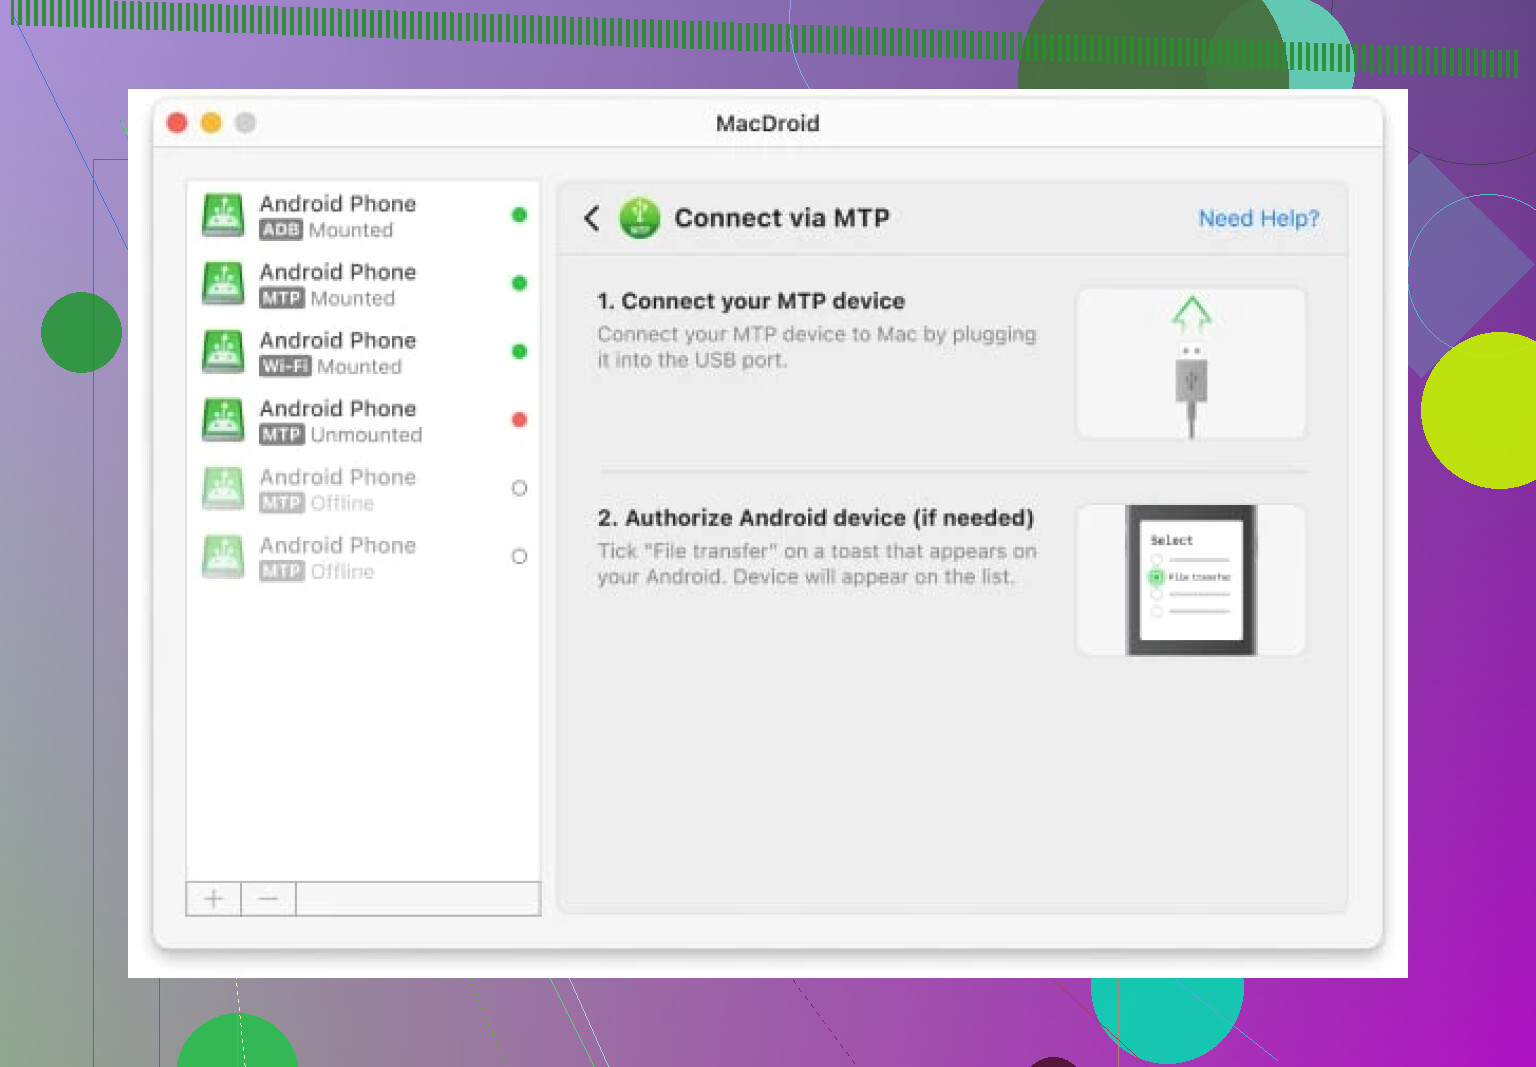Viewport: 1536px width, 1067px height.
Task: Click the red status dot of Unmounted phone
Action: 519,420
